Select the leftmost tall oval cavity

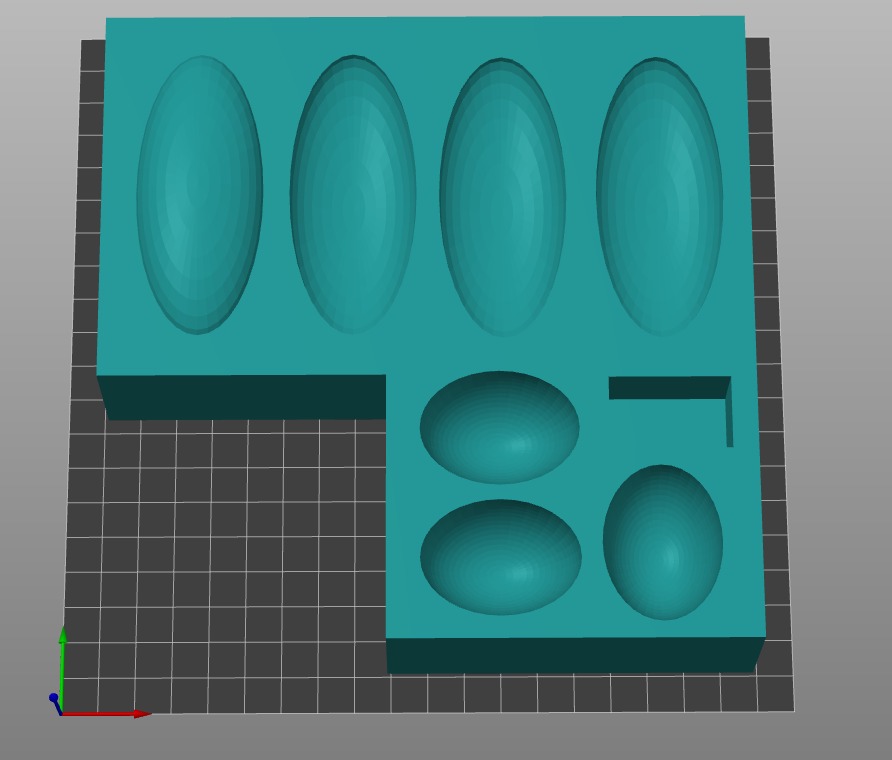coord(199,195)
